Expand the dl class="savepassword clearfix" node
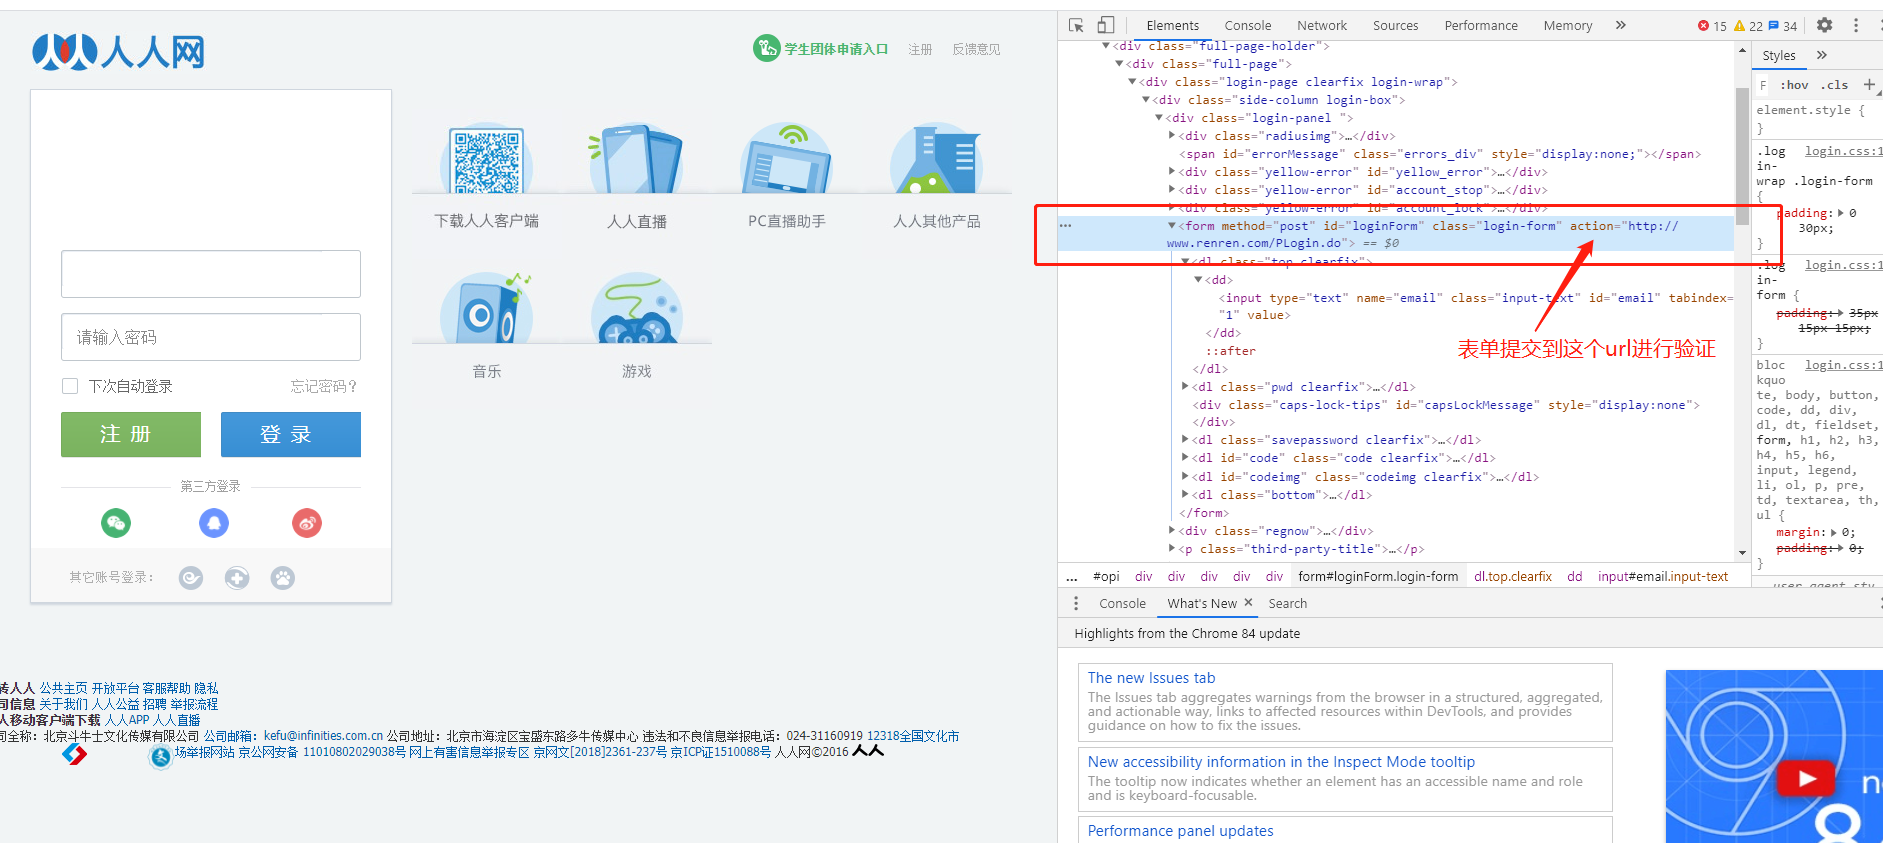This screenshot has width=1883, height=843. (1186, 440)
